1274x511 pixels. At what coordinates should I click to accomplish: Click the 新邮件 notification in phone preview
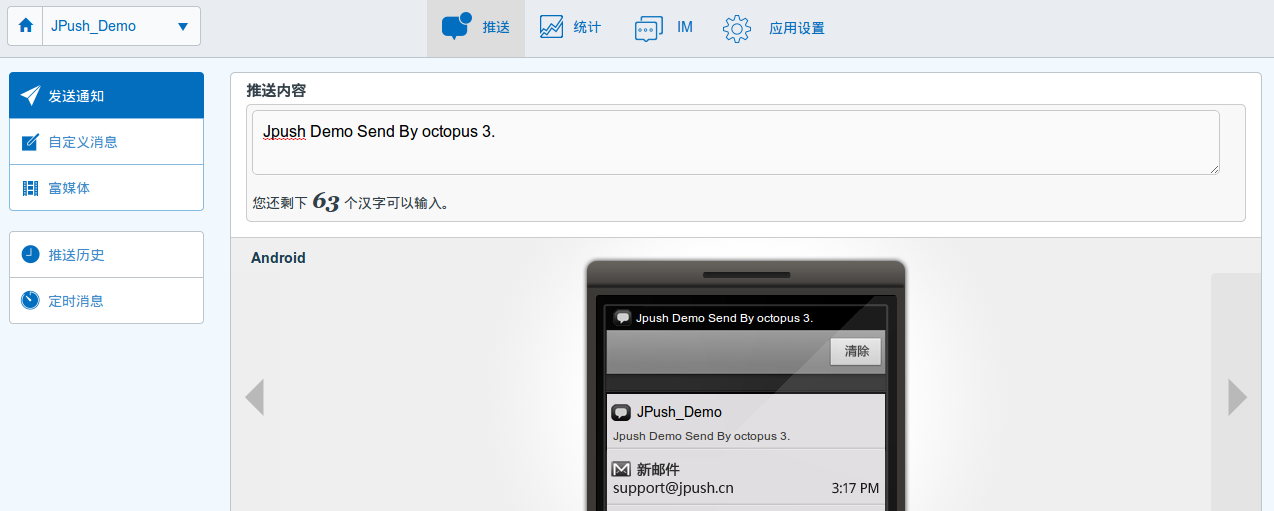[x=746, y=477]
